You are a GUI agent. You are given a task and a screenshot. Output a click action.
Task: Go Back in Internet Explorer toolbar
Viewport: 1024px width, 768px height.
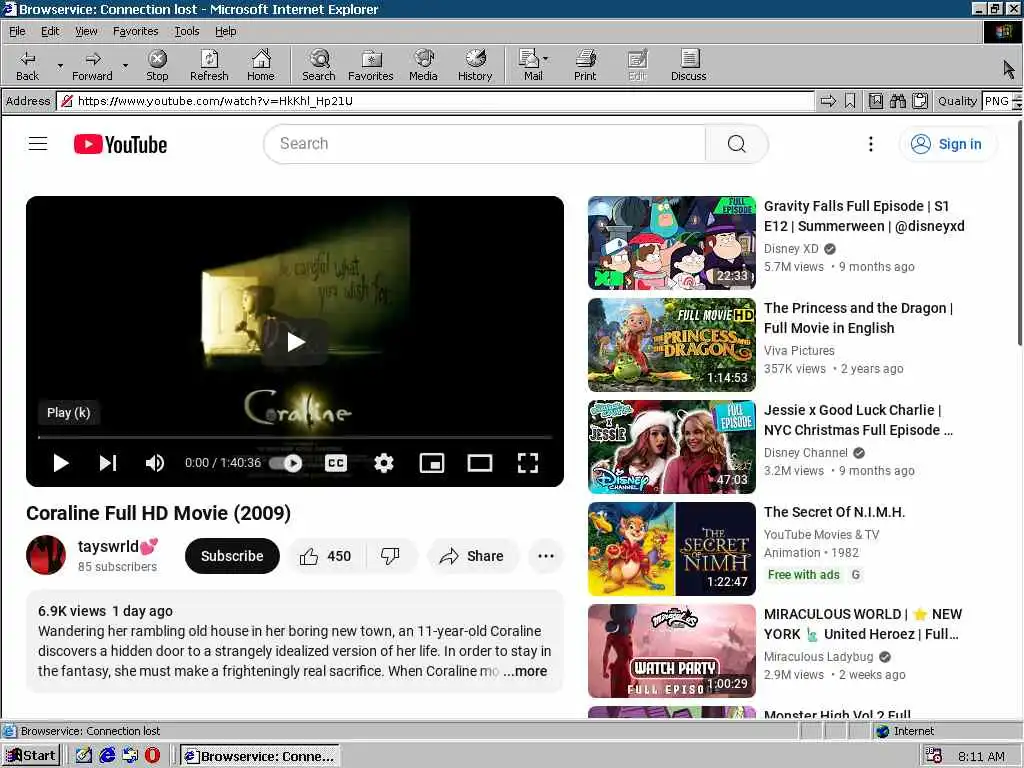pos(27,65)
